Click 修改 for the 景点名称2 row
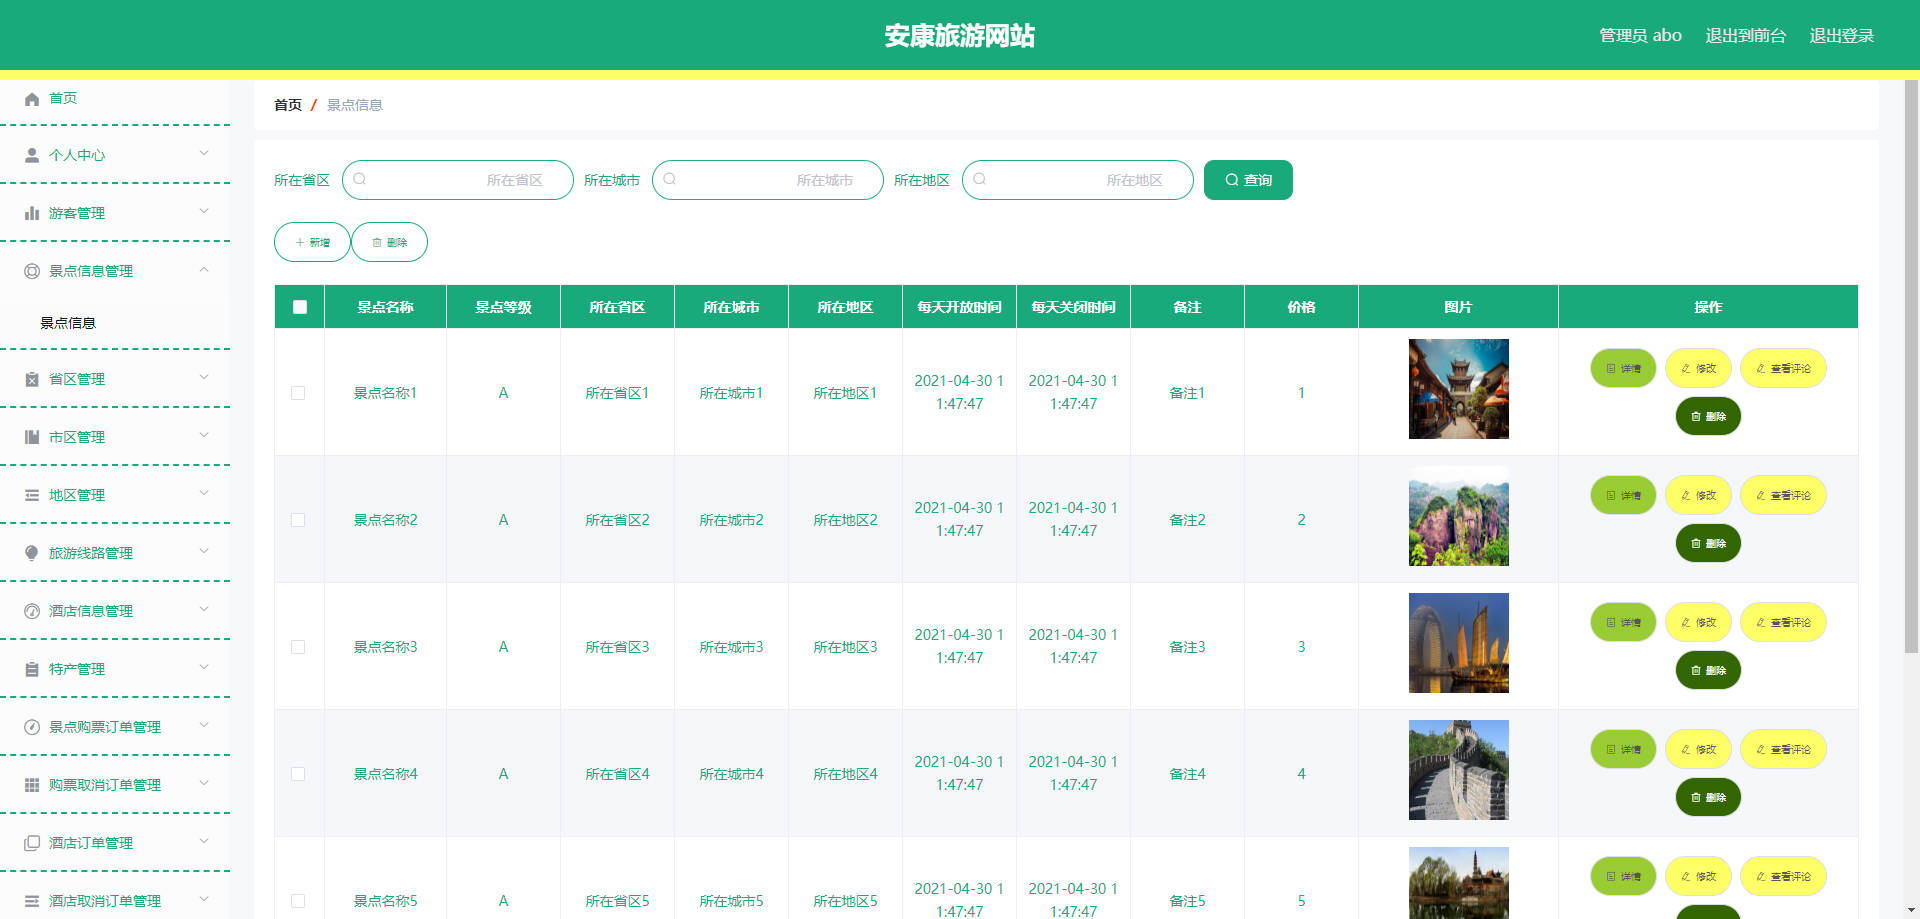The image size is (1920, 919). pos(1698,495)
